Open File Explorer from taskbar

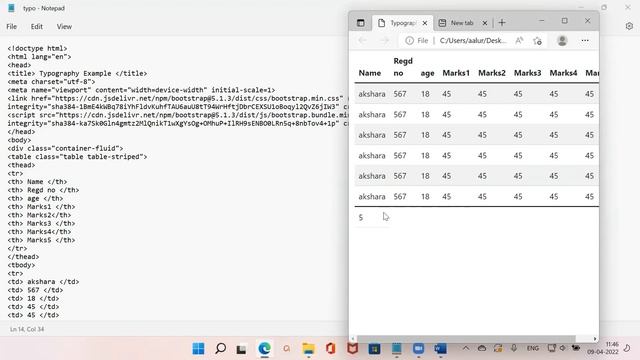(309, 349)
